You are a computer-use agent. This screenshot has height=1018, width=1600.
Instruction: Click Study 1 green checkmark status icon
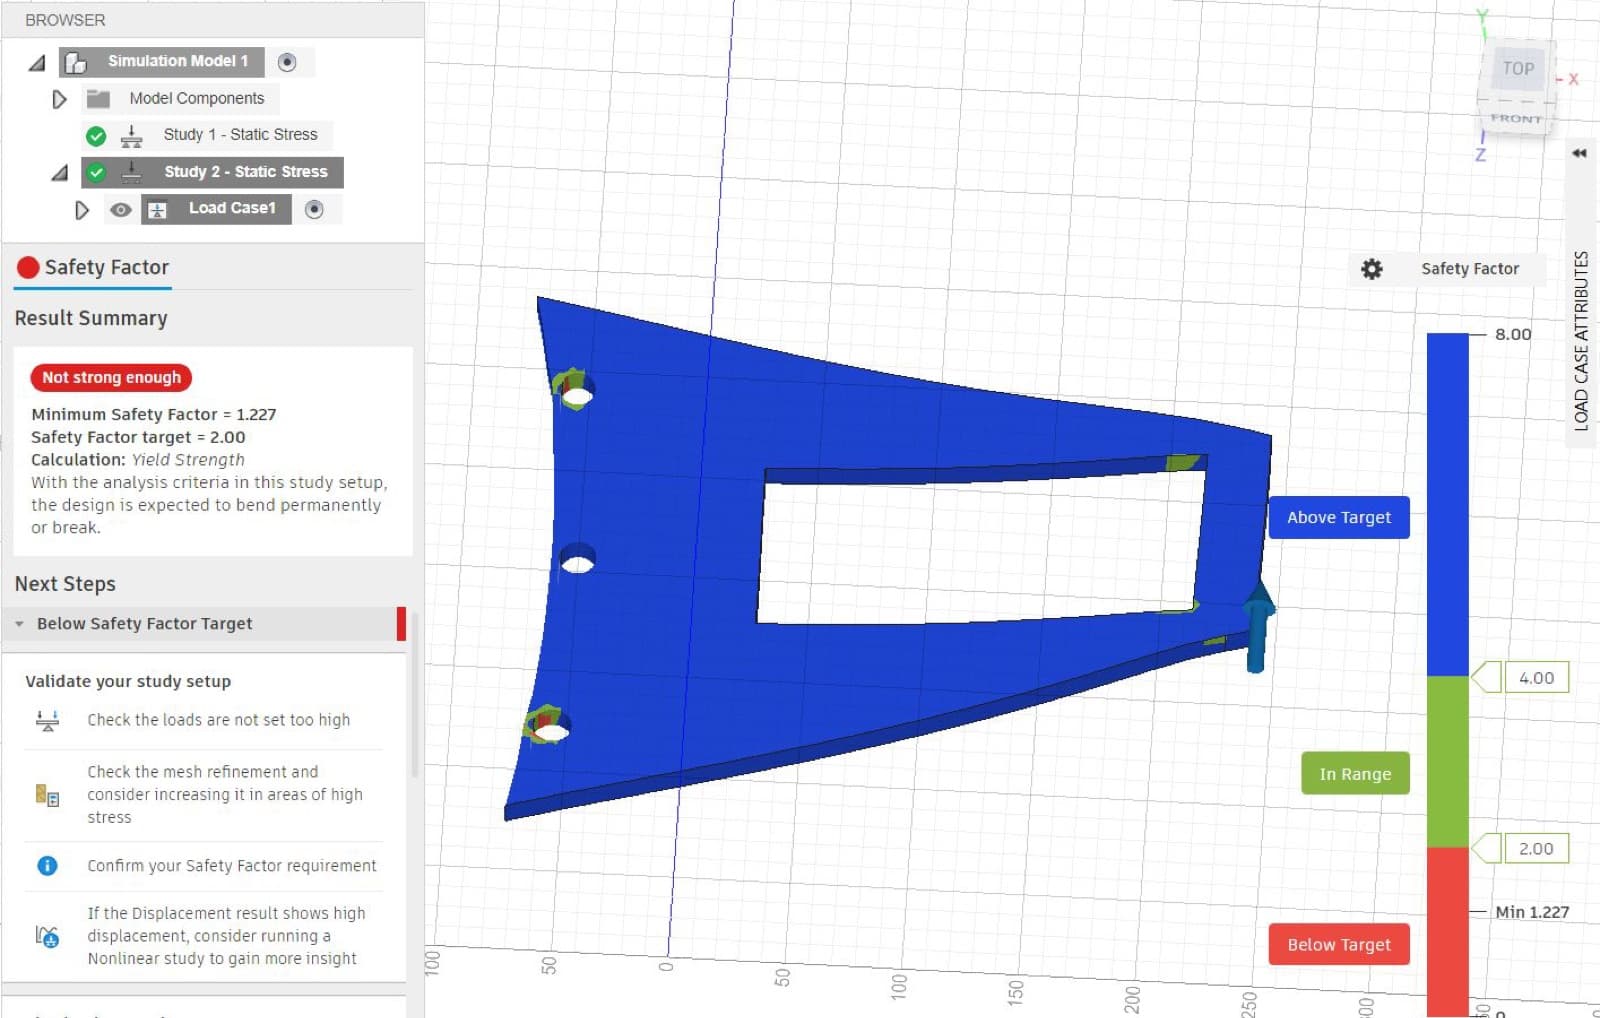point(96,136)
